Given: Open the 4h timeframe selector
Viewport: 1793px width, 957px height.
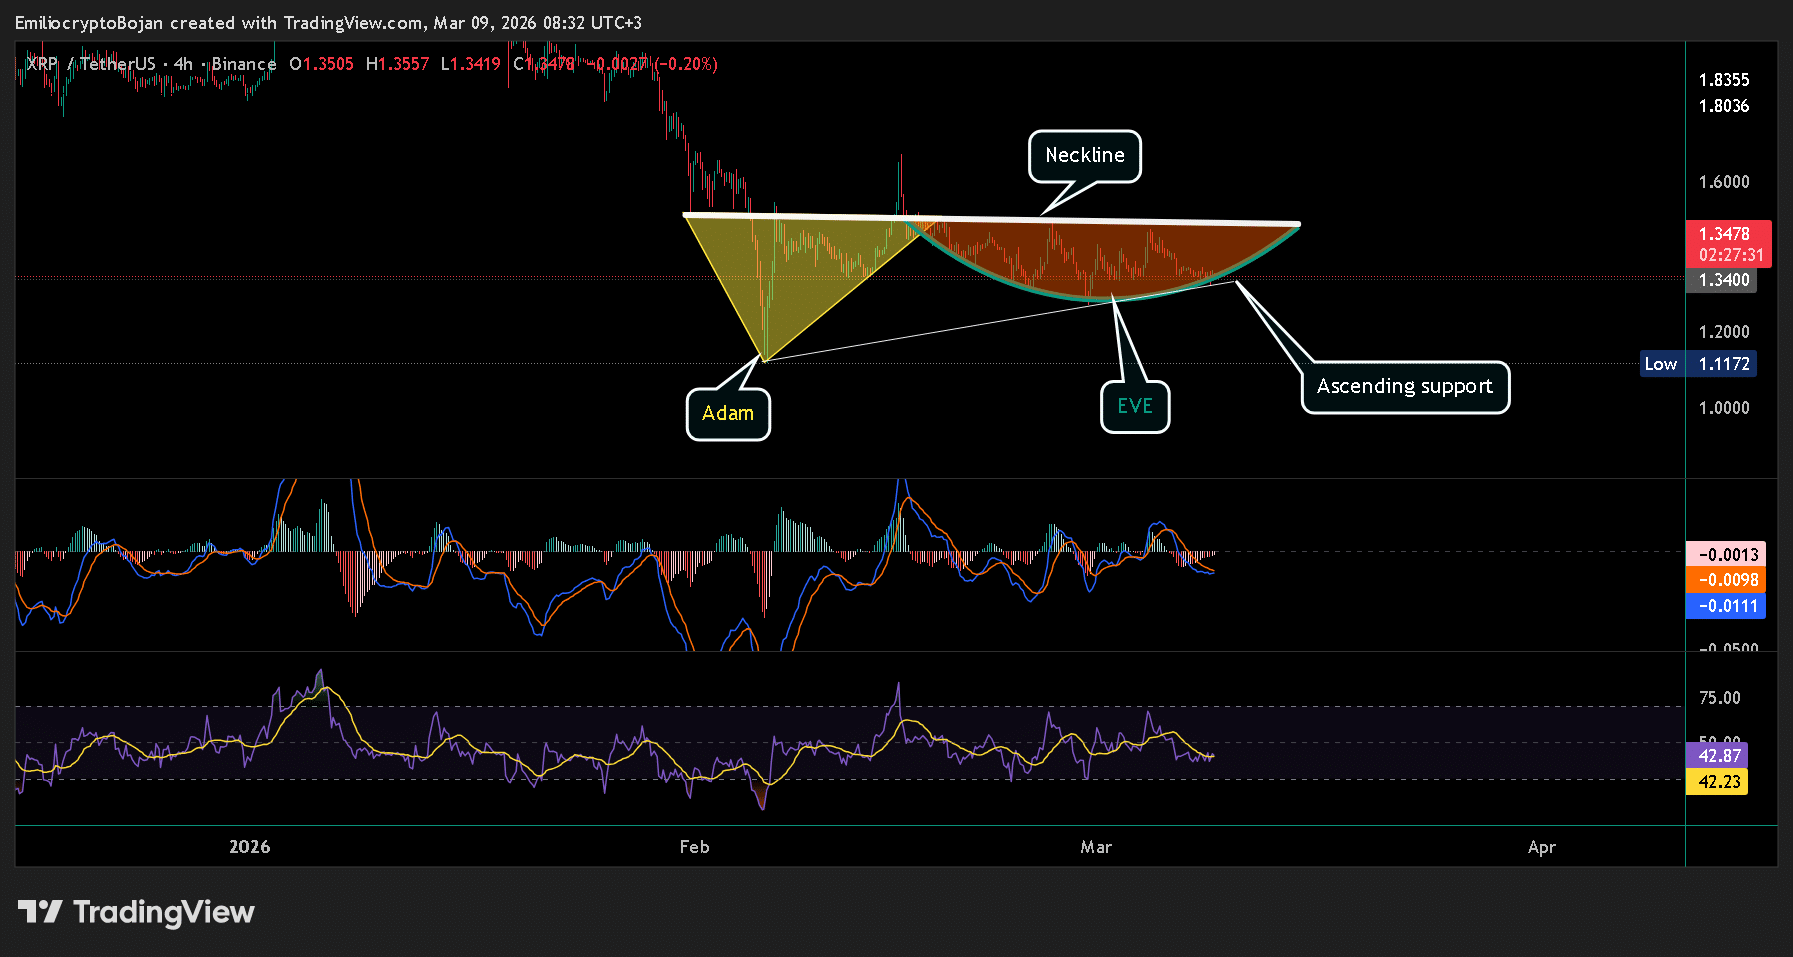Looking at the screenshot, I should (181, 63).
